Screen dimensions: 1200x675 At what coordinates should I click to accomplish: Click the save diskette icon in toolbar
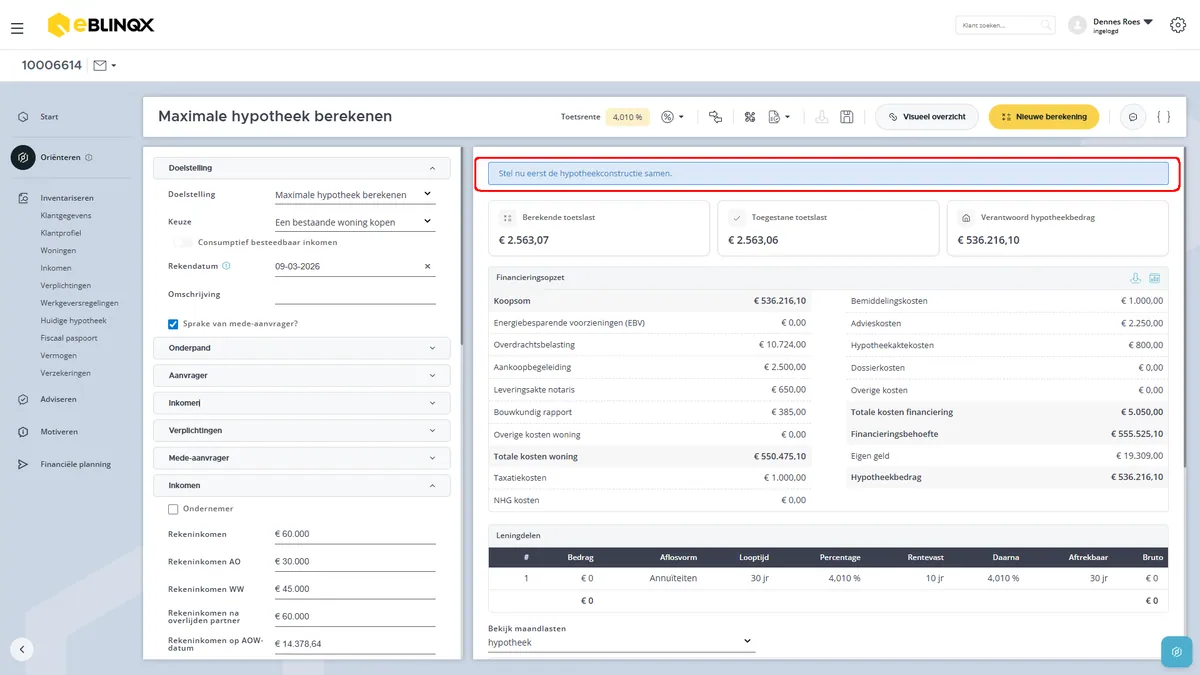click(847, 117)
